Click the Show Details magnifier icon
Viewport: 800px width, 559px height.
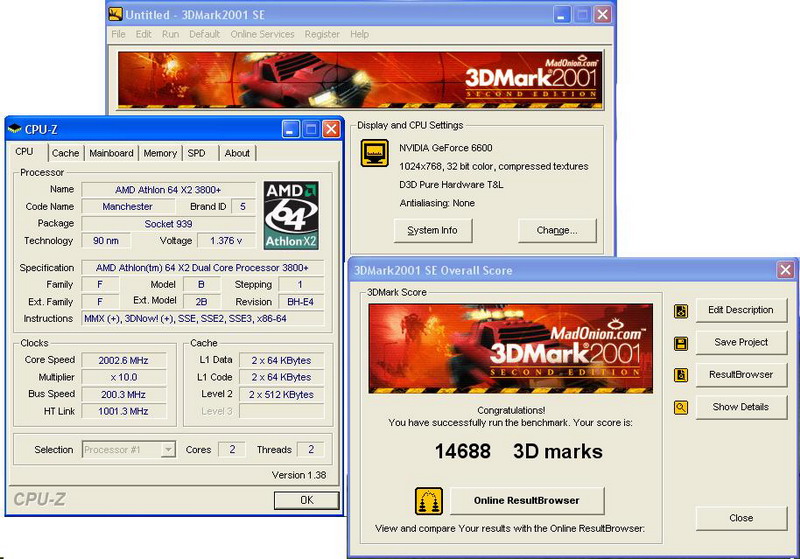[681, 408]
